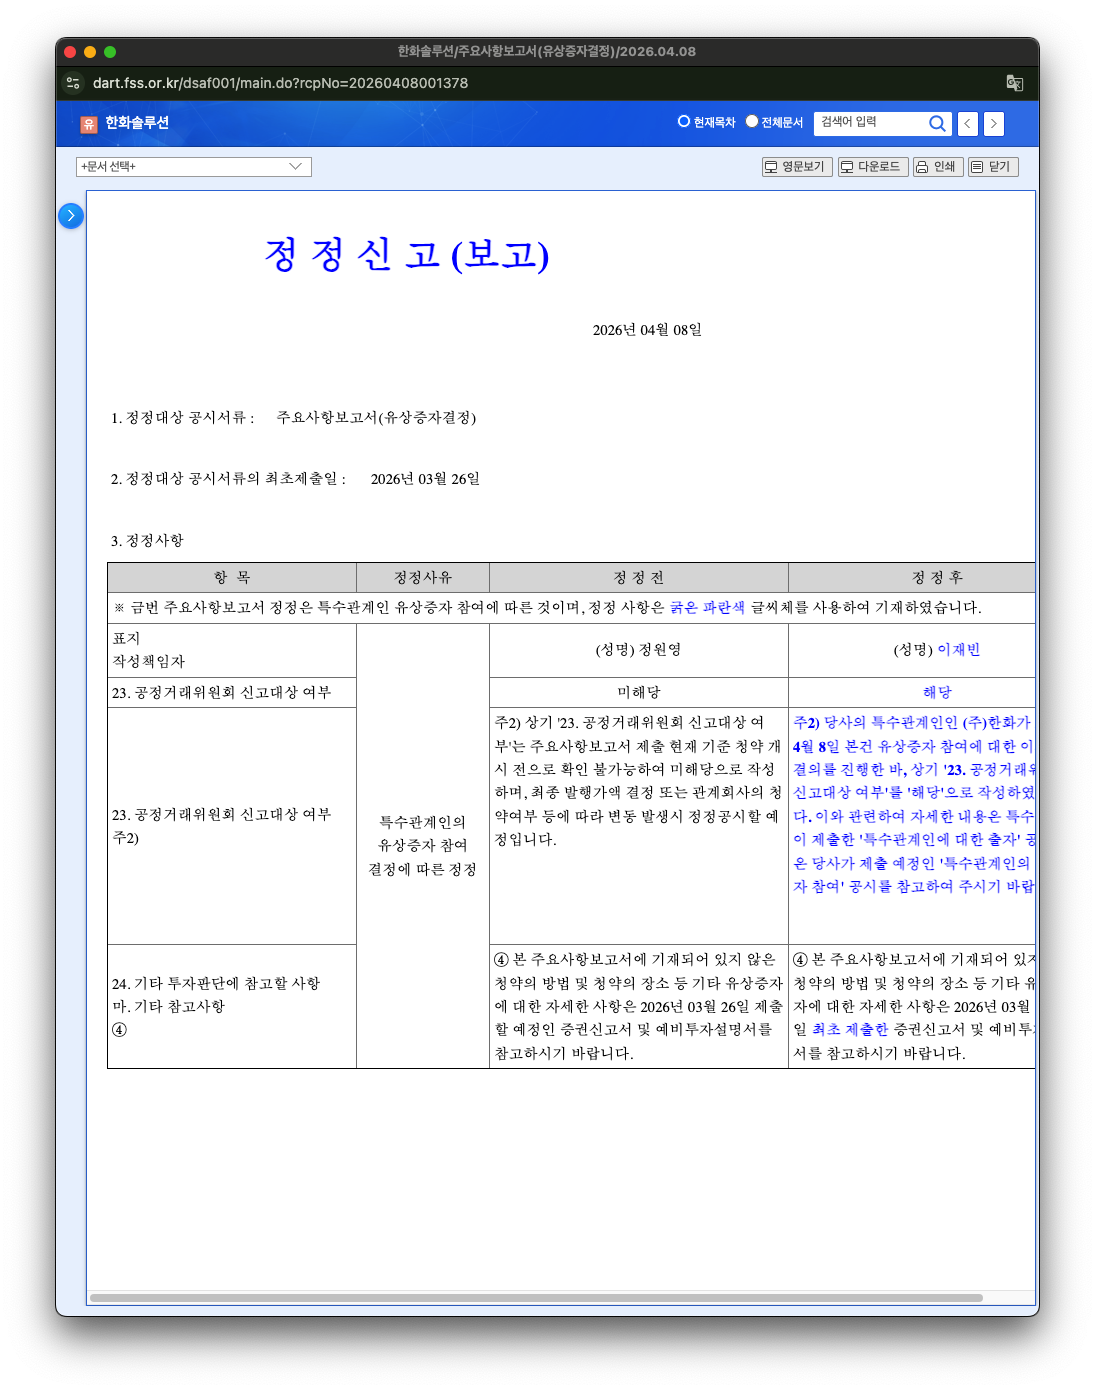Click the 한화솔루션 company logo icon

[88, 124]
